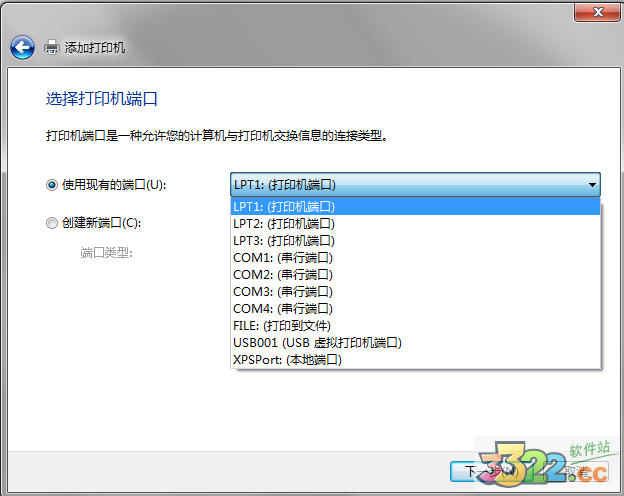The width and height of the screenshot is (624, 496).
Task: Select FILE: (打印到文件) port
Action: coord(415,326)
